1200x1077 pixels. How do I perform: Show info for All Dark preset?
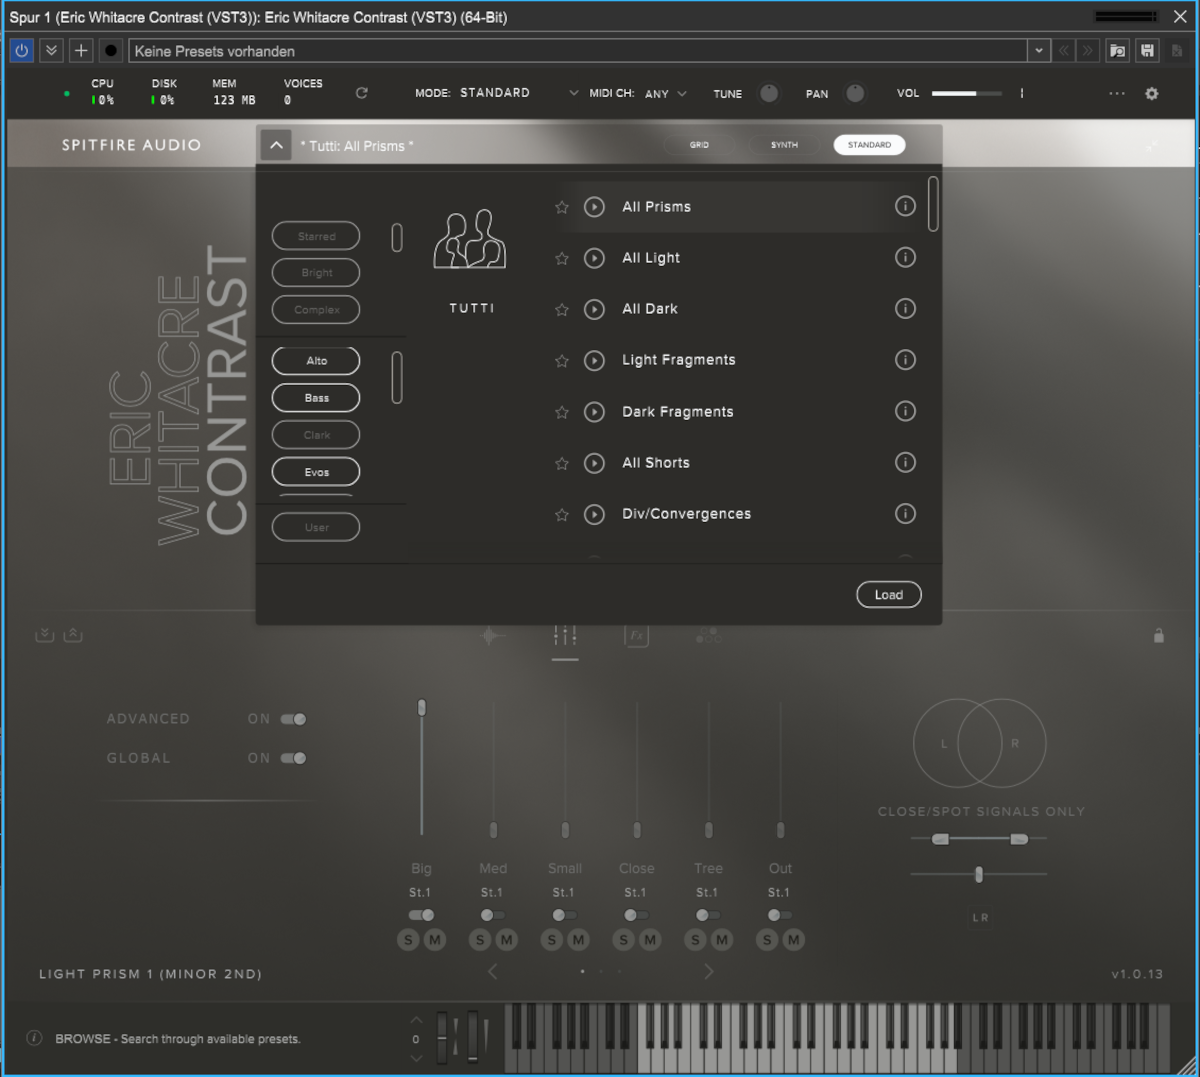[x=905, y=308]
